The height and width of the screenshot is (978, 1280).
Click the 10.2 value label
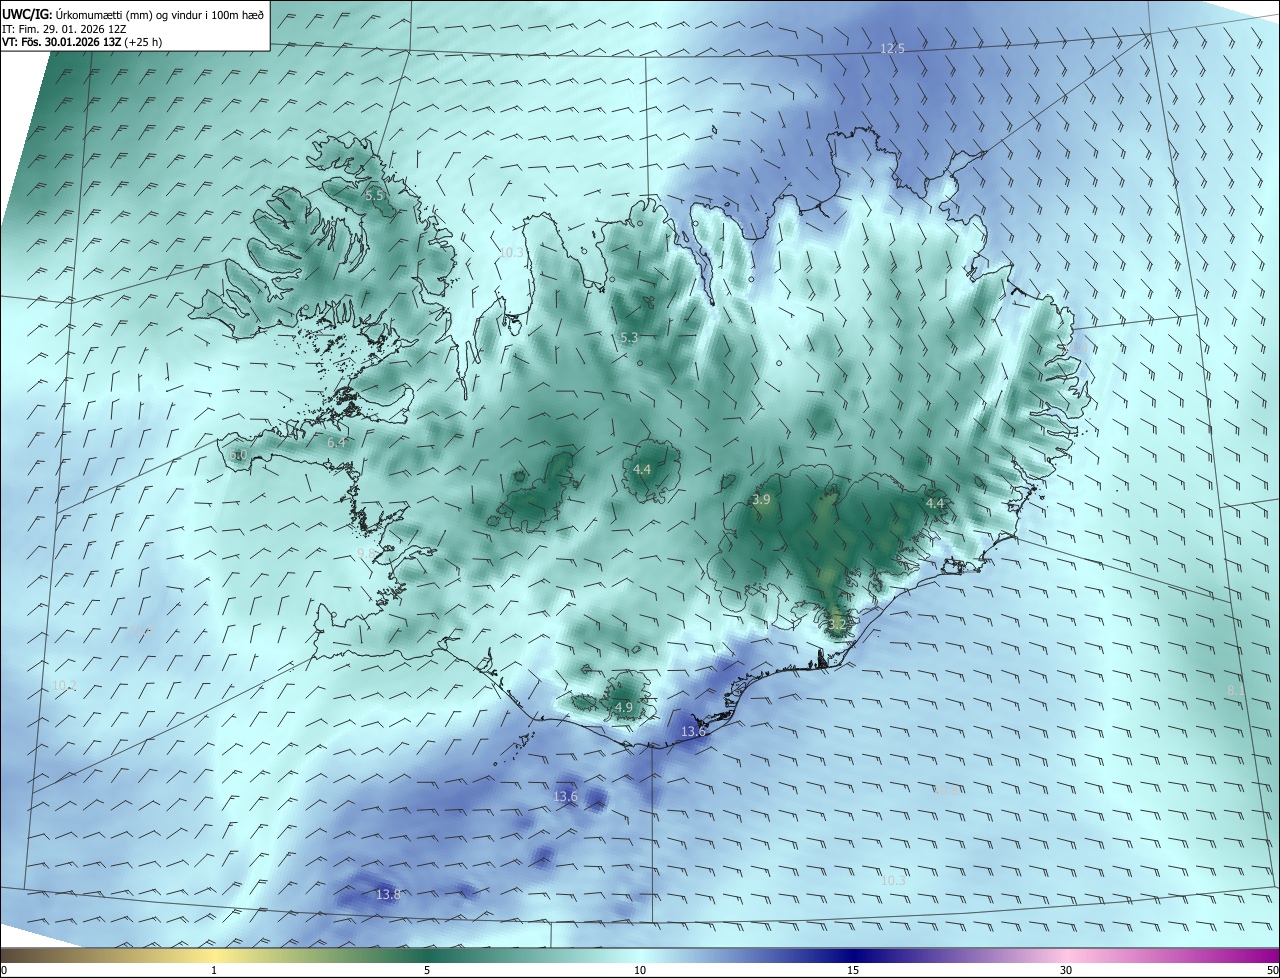[64, 686]
